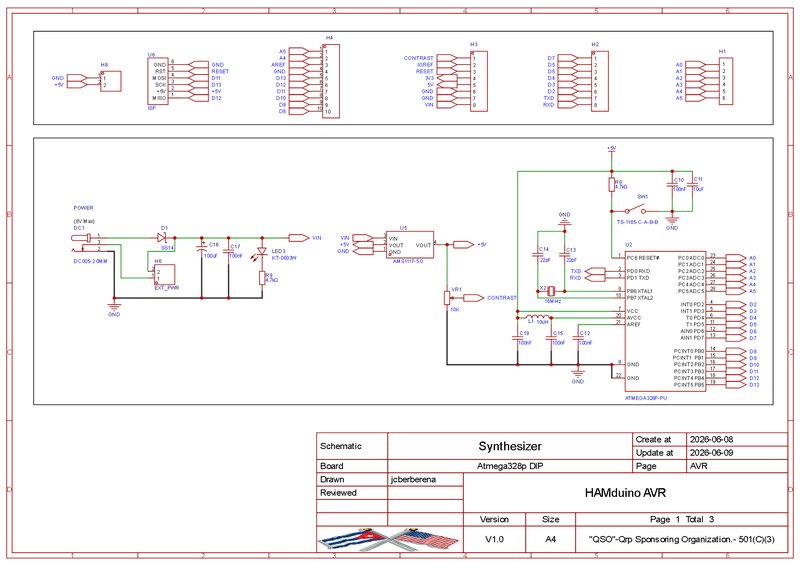
Task: Select the C10 100nF capacitor symbol
Action: (x=672, y=186)
